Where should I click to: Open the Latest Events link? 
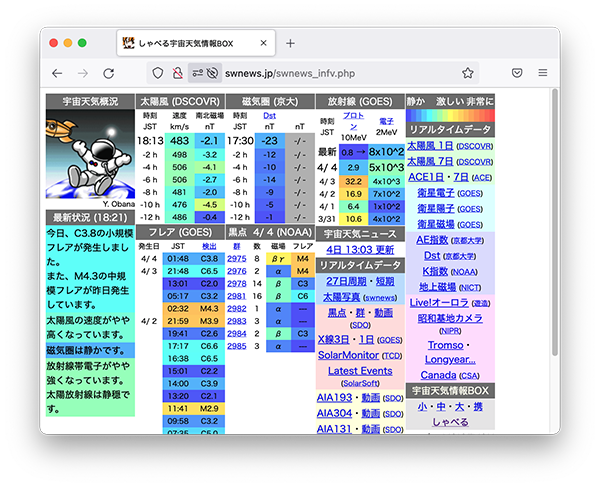coord(360,370)
